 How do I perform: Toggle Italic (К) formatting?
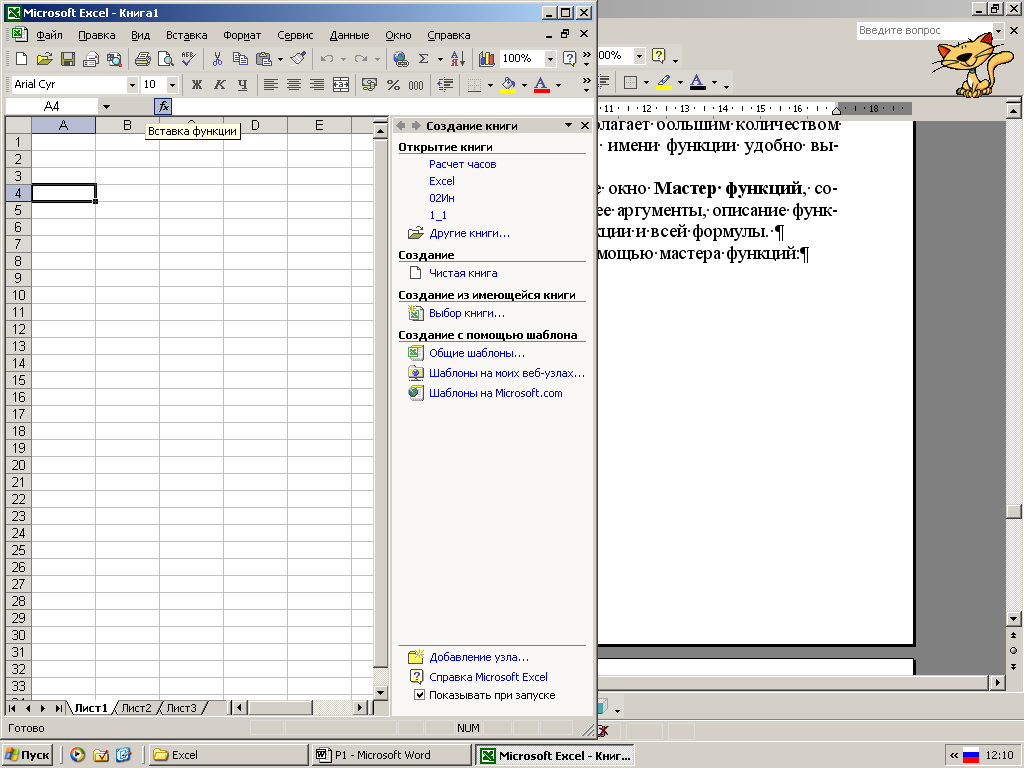pyautogui.click(x=219, y=84)
